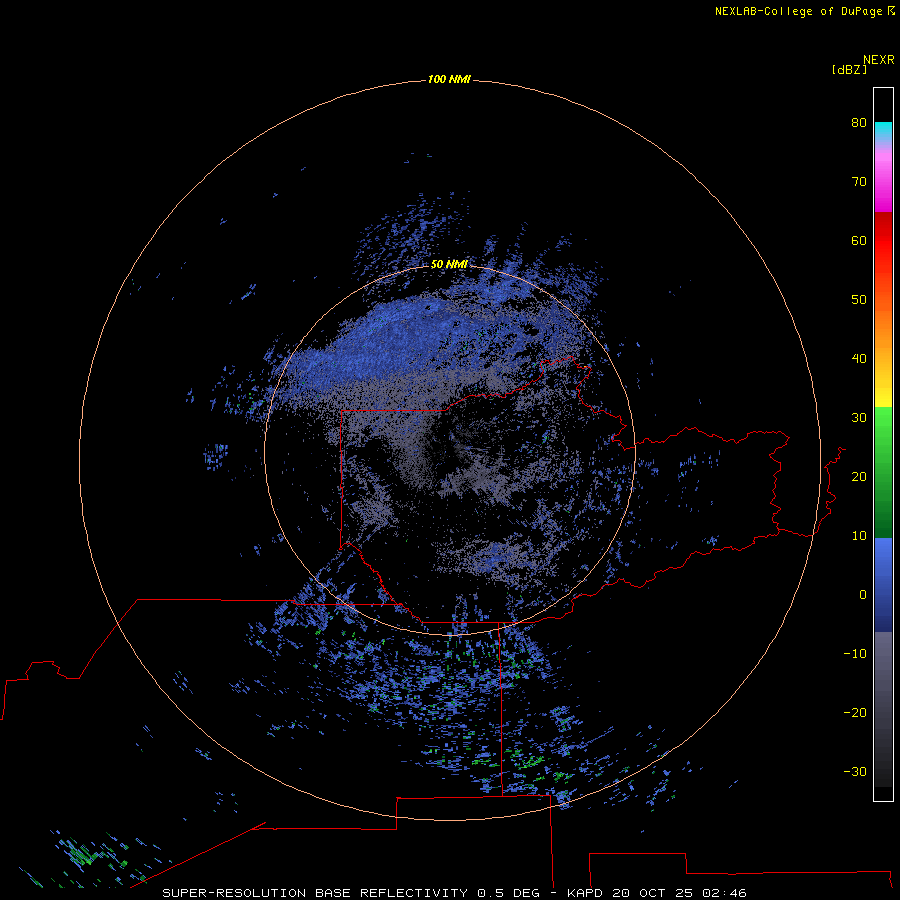
Task: Click the 100 NMI range ring label
Action: (449, 79)
